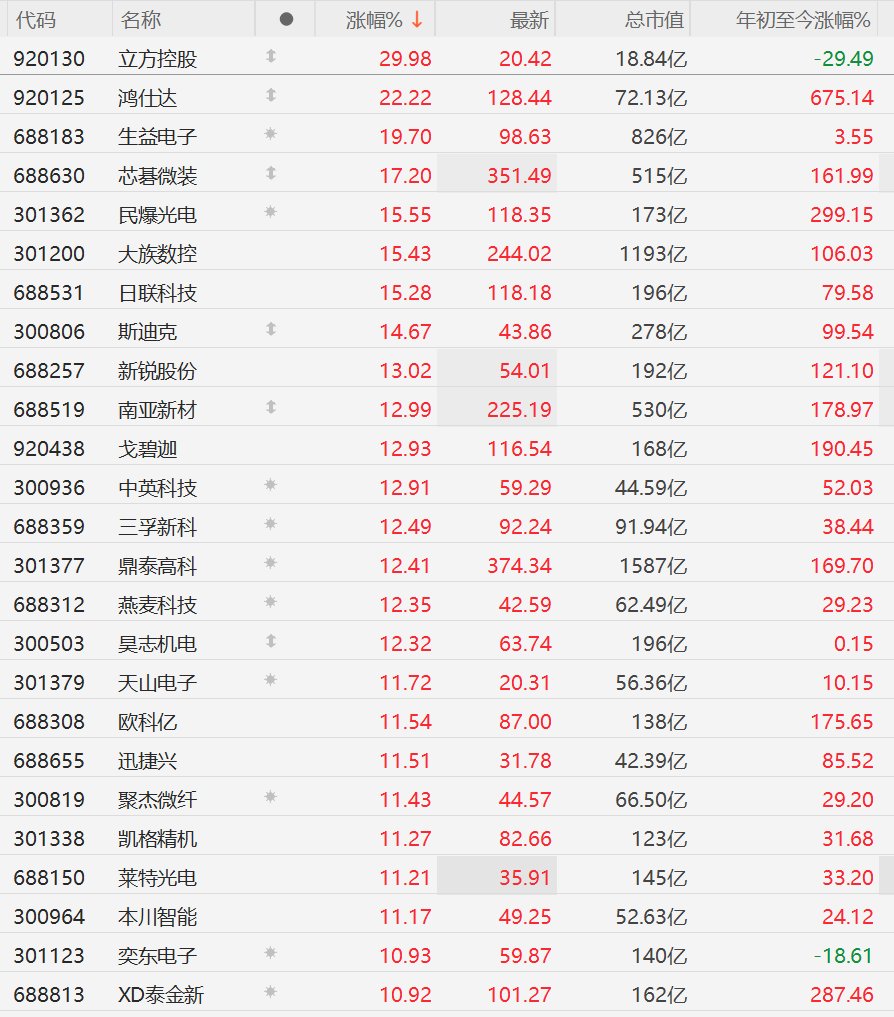The height and width of the screenshot is (1017, 894).
Task: Click the 年初至今涨幅% column header
Action: 803,20
